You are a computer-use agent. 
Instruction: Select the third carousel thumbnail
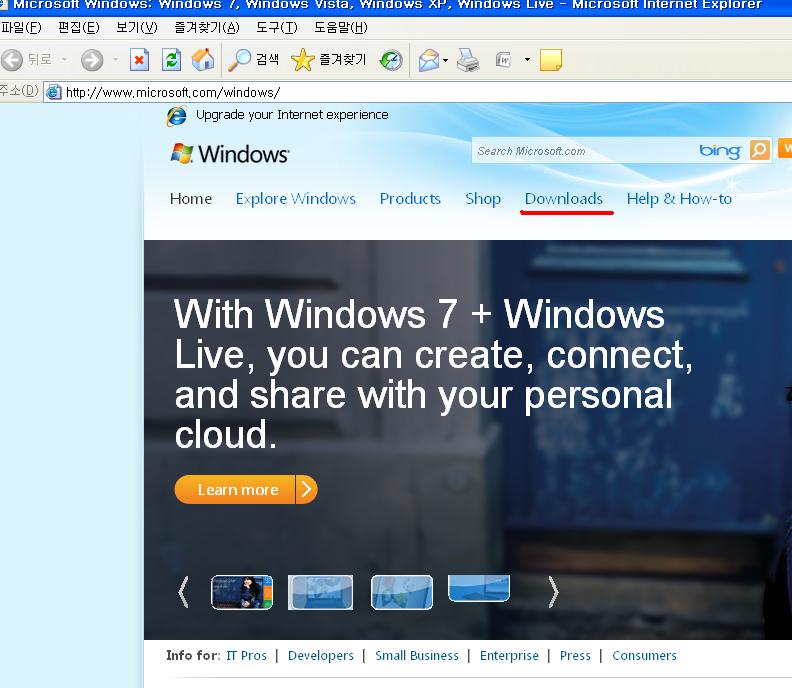402,592
